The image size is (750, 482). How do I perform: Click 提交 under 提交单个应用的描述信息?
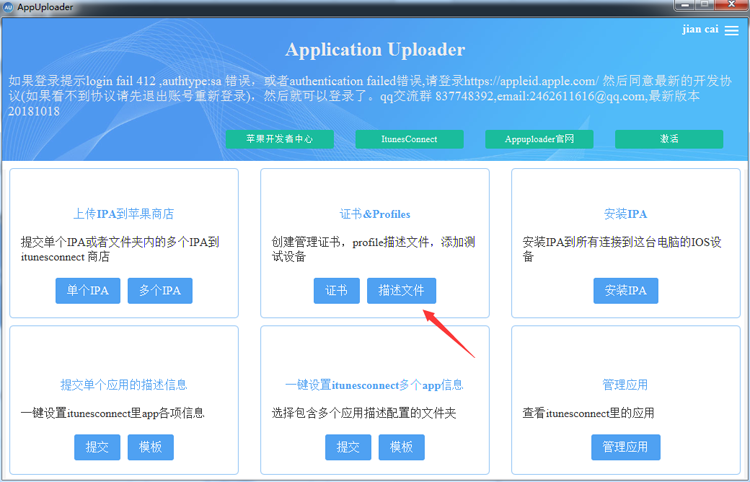(x=97, y=447)
